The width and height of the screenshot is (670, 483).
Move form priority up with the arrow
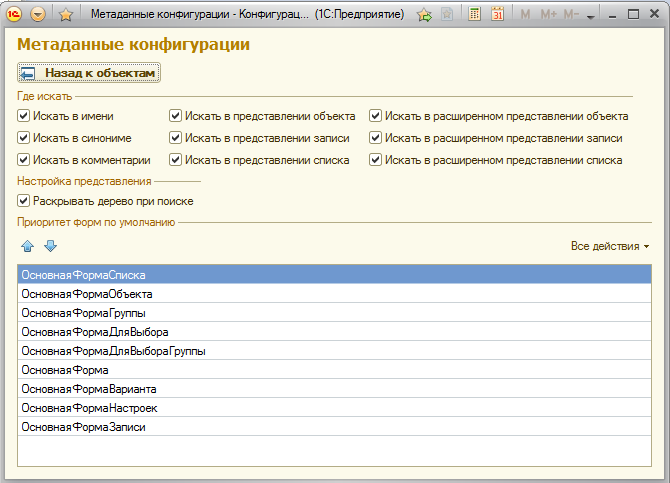(x=27, y=246)
